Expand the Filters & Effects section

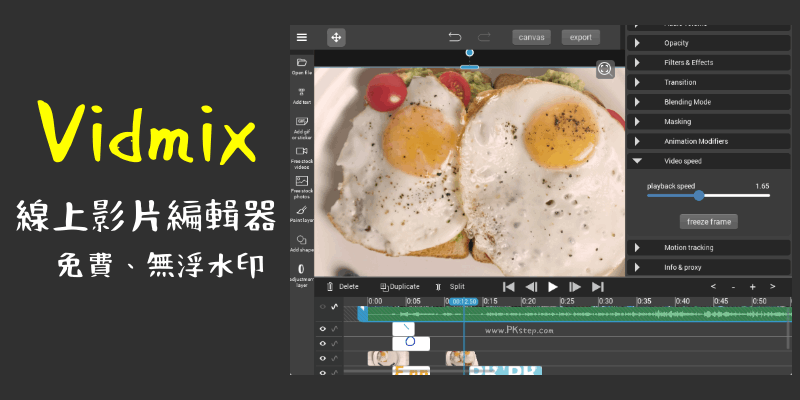709,63
